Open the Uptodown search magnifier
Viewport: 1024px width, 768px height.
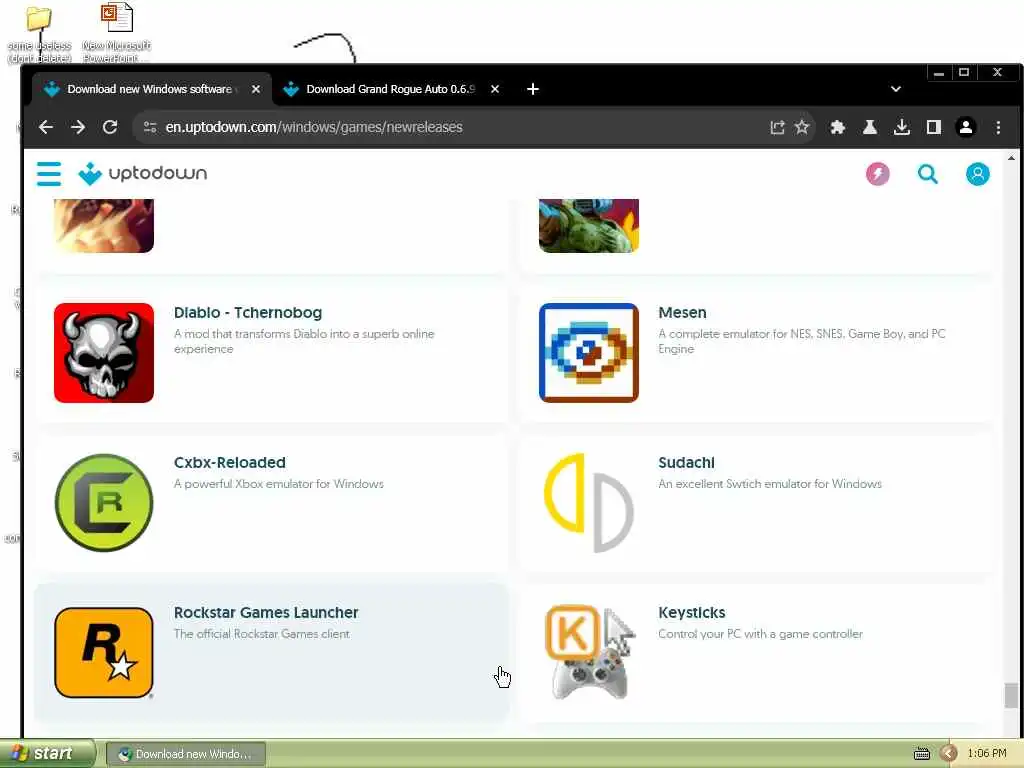927,174
